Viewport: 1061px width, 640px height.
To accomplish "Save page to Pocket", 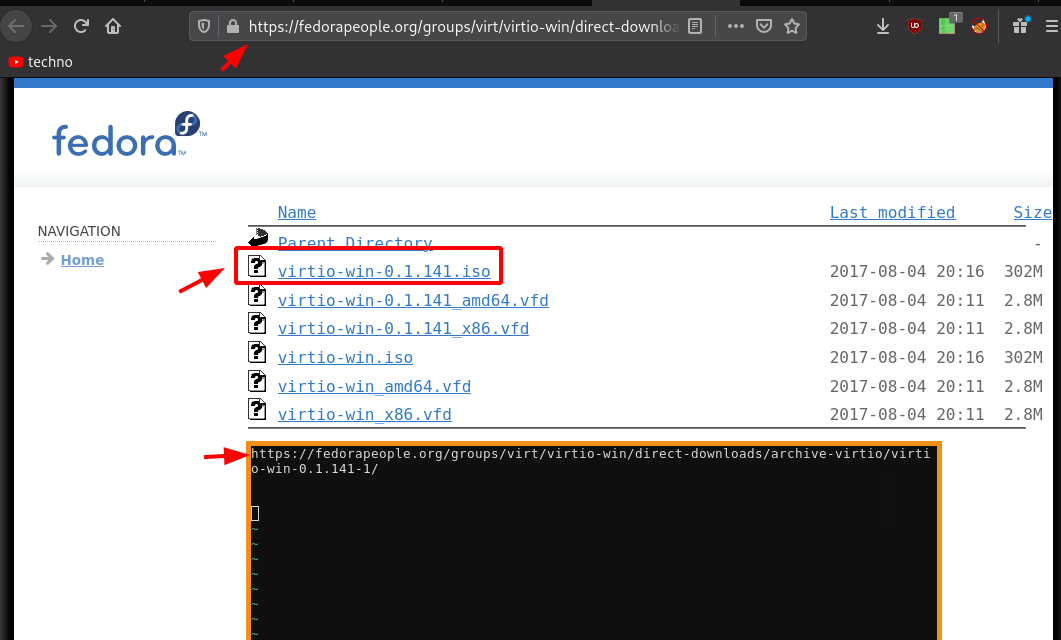I will pyautogui.click(x=764, y=26).
